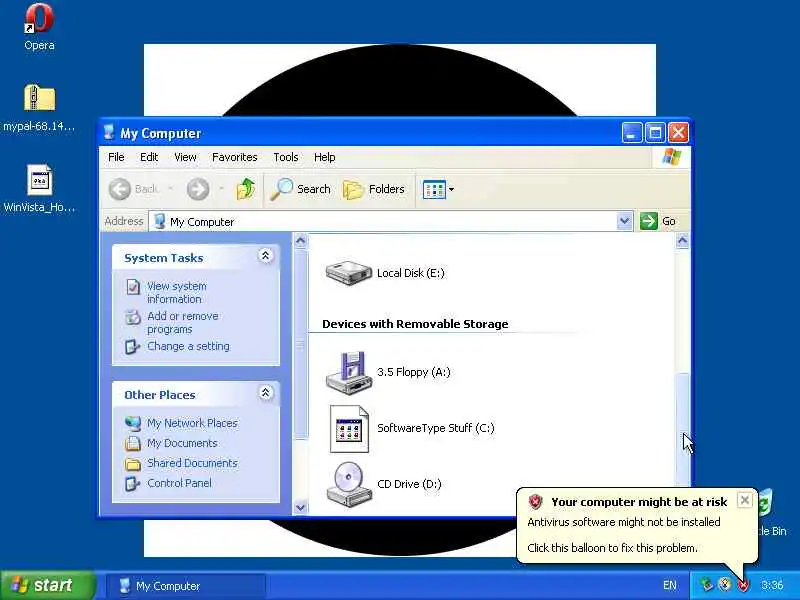Toggle the Folders pane button

point(374,189)
